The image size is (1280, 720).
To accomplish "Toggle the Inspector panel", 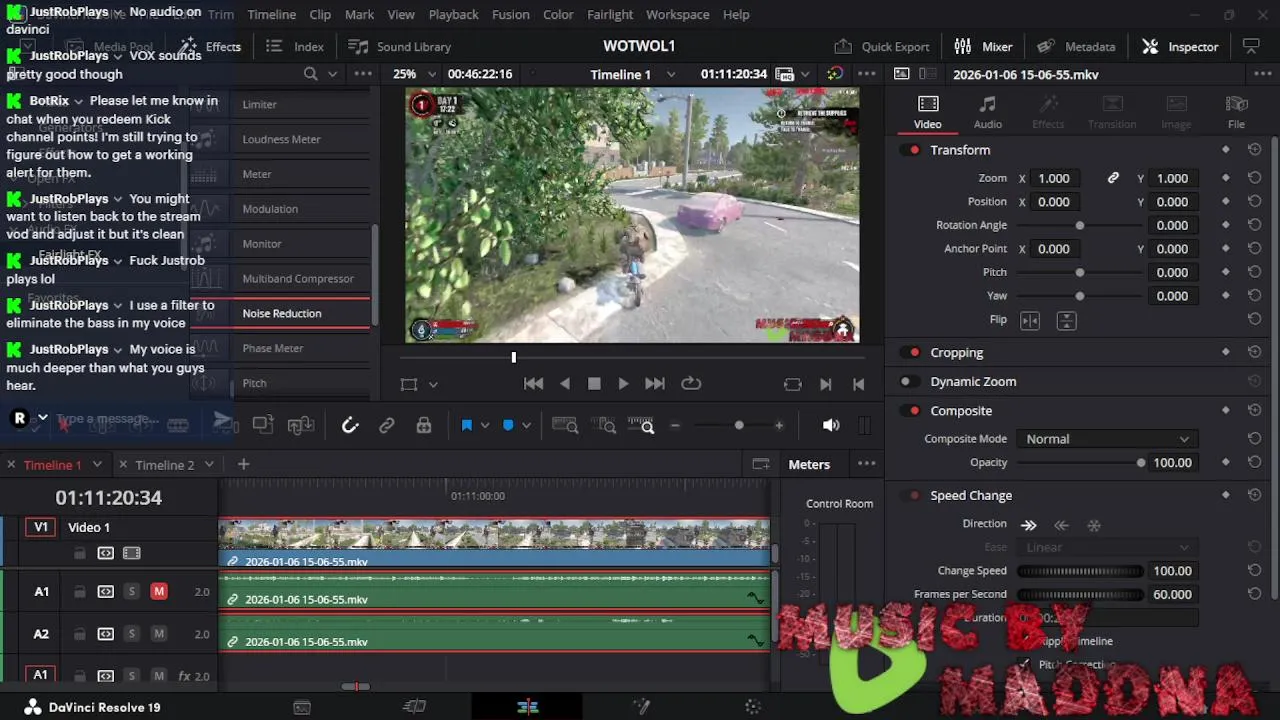I will click(1180, 46).
